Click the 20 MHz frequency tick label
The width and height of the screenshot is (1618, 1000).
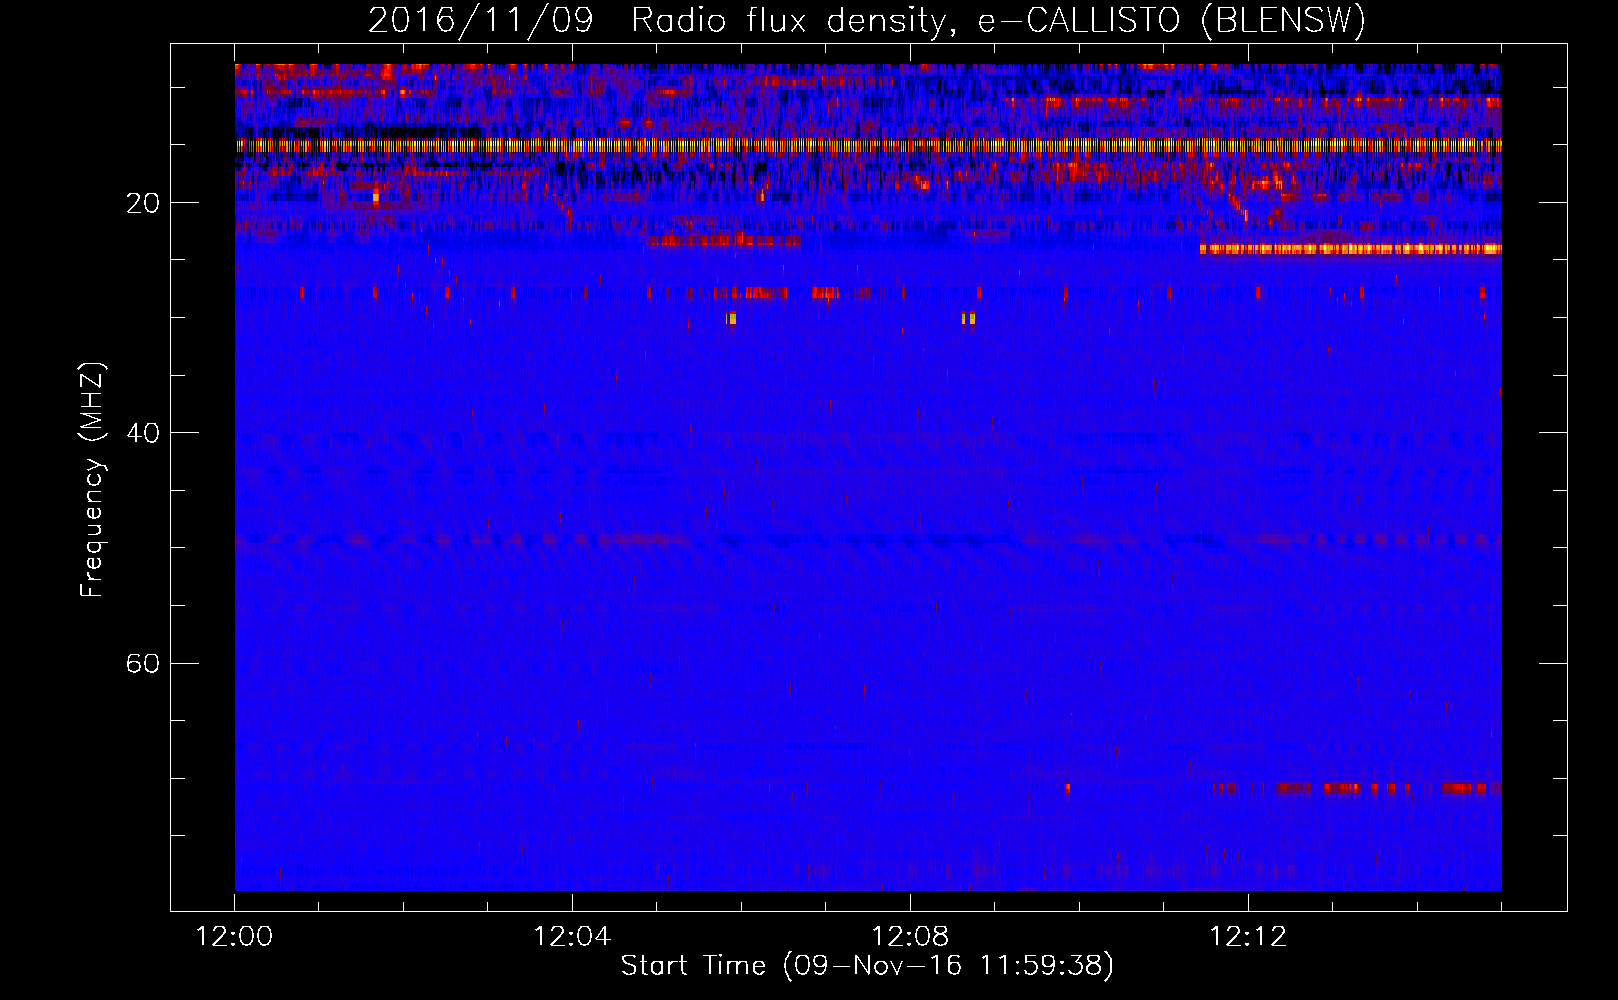coord(143,203)
